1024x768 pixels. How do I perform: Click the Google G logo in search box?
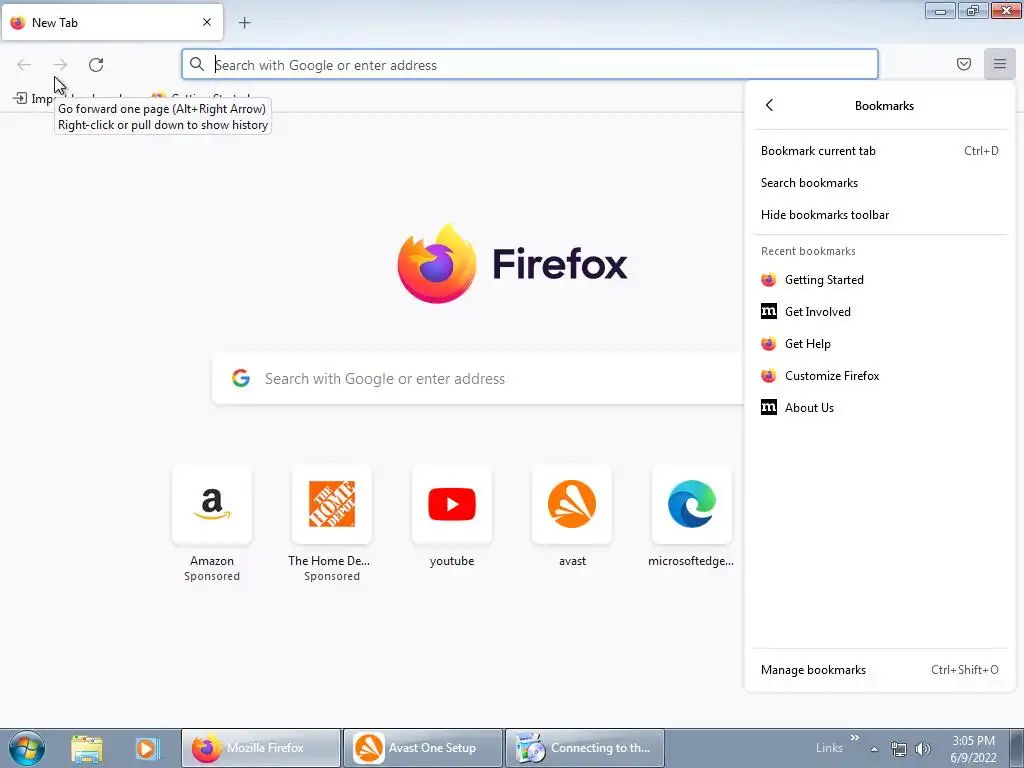tap(241, 378)
